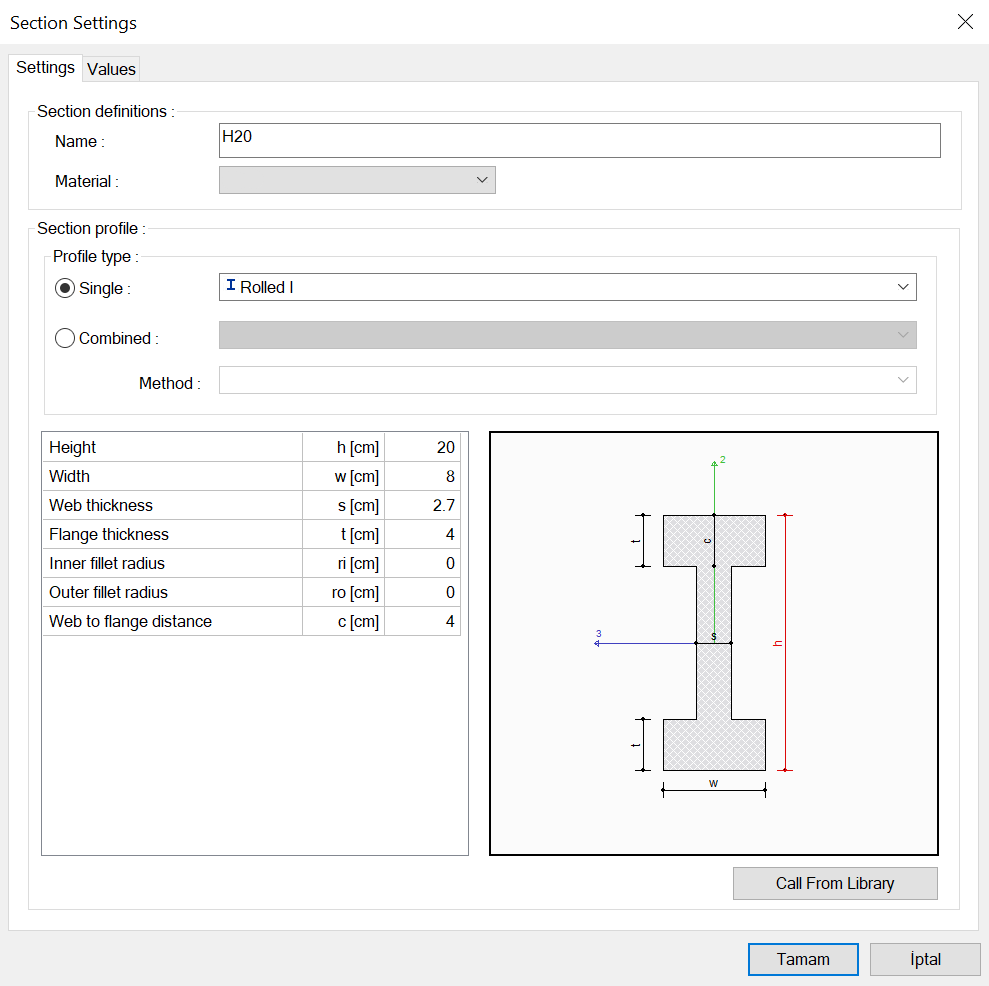Viewport: 989px width, 986px height.
Task: Switch to the Values tab
Action: coord(111,69)
